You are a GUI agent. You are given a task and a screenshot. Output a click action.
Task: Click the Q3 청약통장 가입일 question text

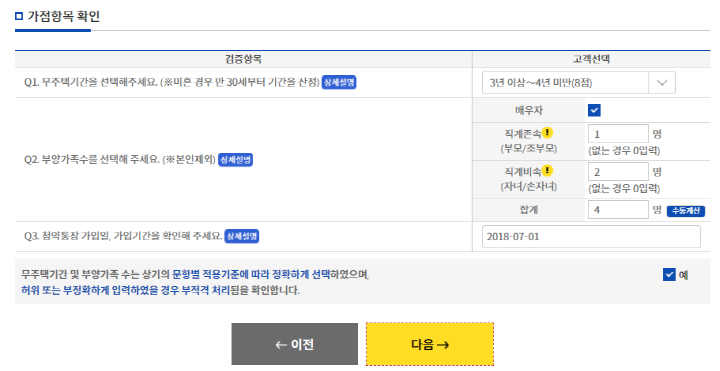point(123,236)
